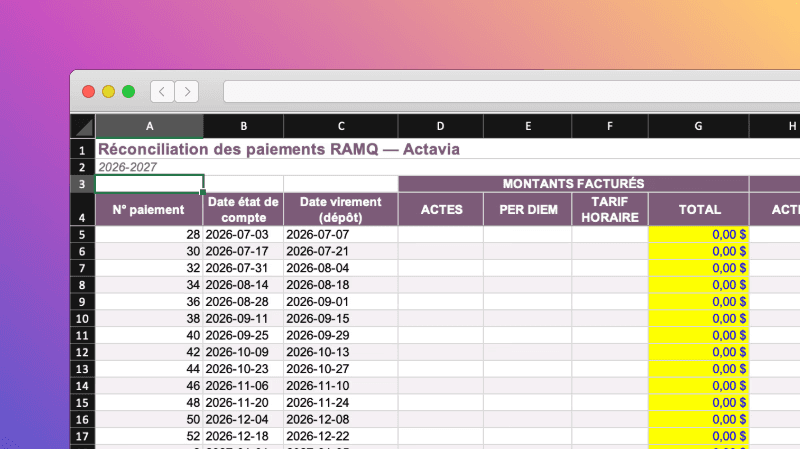
Task: Click the date 2026-09-11 cell
Action: click(243, 319)
